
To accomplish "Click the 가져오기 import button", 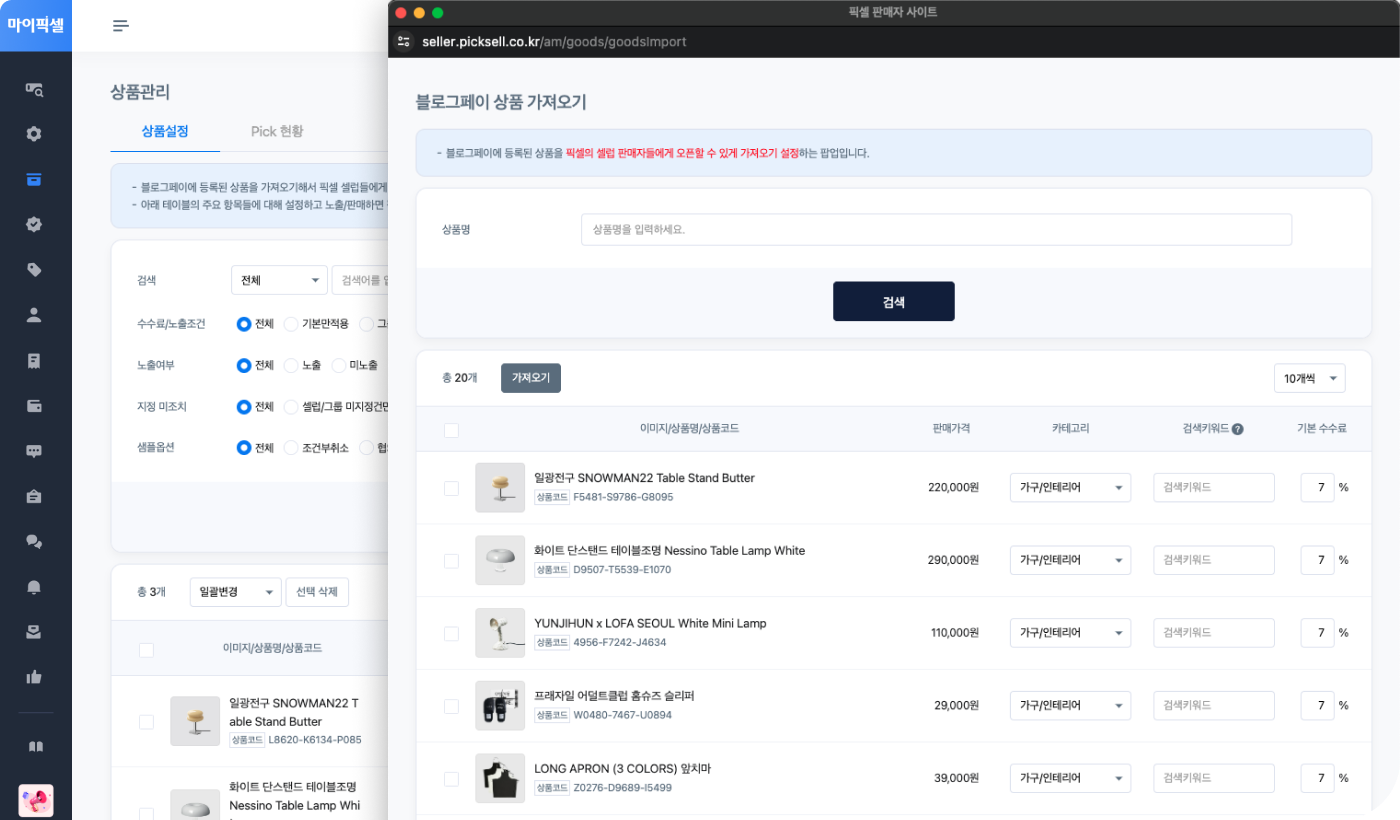I will [x=530, y=378].
